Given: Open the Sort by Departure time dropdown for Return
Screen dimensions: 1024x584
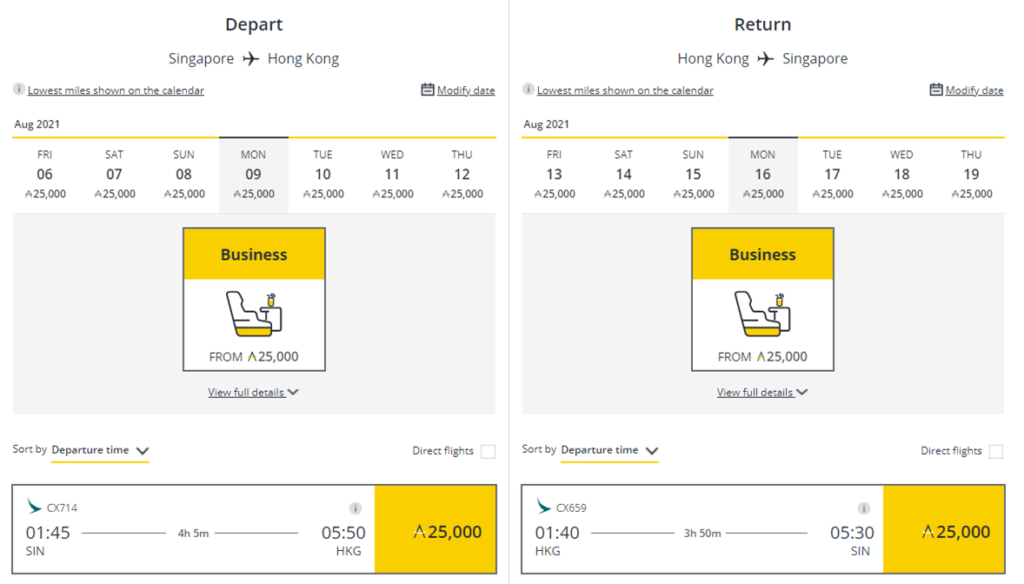Looking at the screenshot, I should pyautogui.click(x=610, y=450).
